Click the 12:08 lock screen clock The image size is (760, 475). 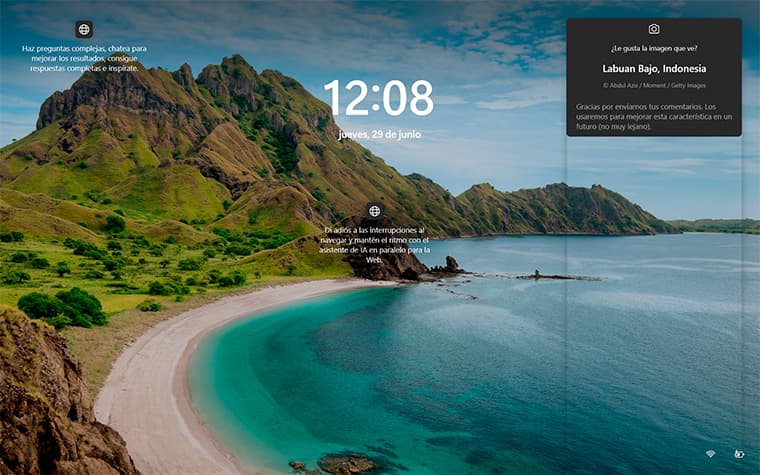click(x=379, y=98)
